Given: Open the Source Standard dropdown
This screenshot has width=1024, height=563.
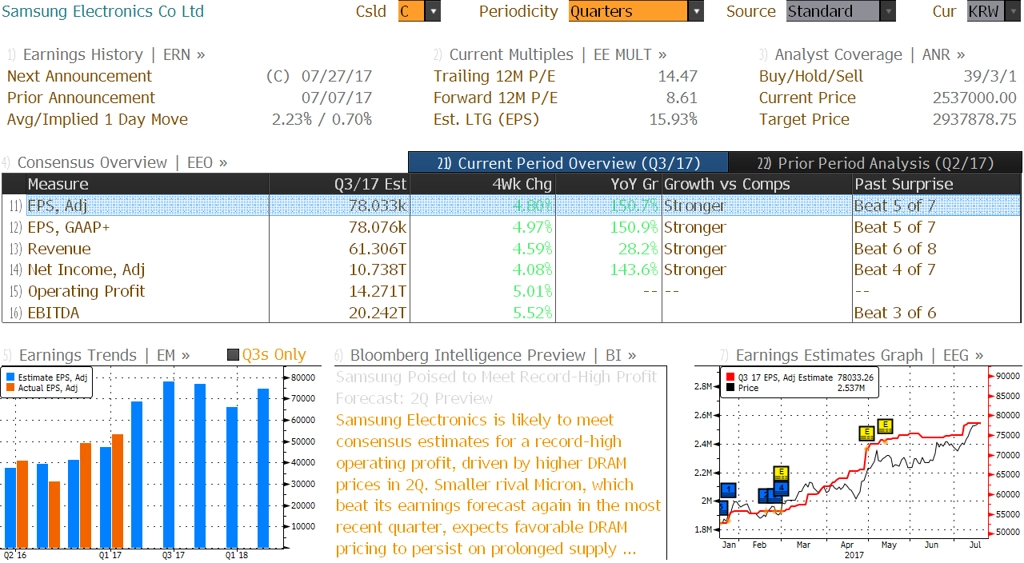Looking at the screenshot, I should (x=840, y=11).
